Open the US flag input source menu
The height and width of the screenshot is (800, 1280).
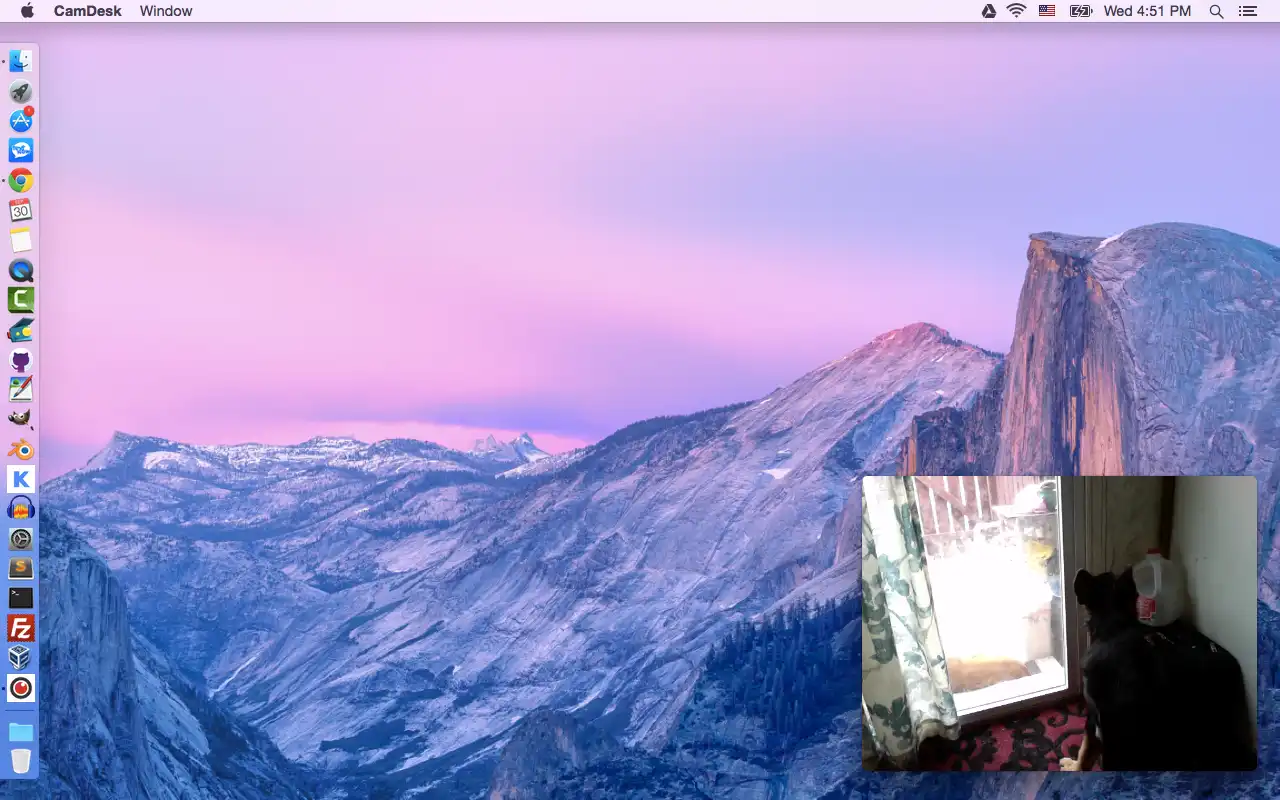pyautogui.click(x=1047, y=11)
